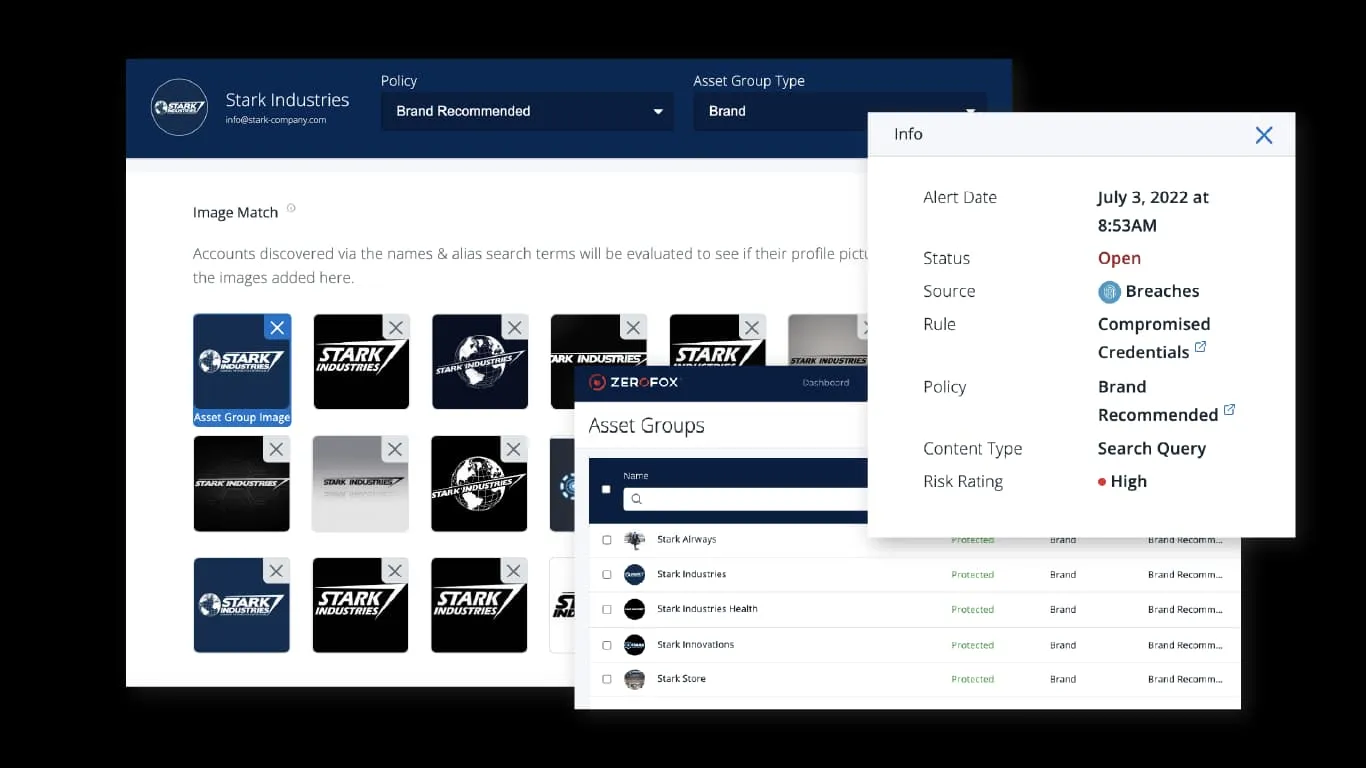
Task: Select the black globe Stark Industries thumbnail
Action: click(x=480, y=484)
